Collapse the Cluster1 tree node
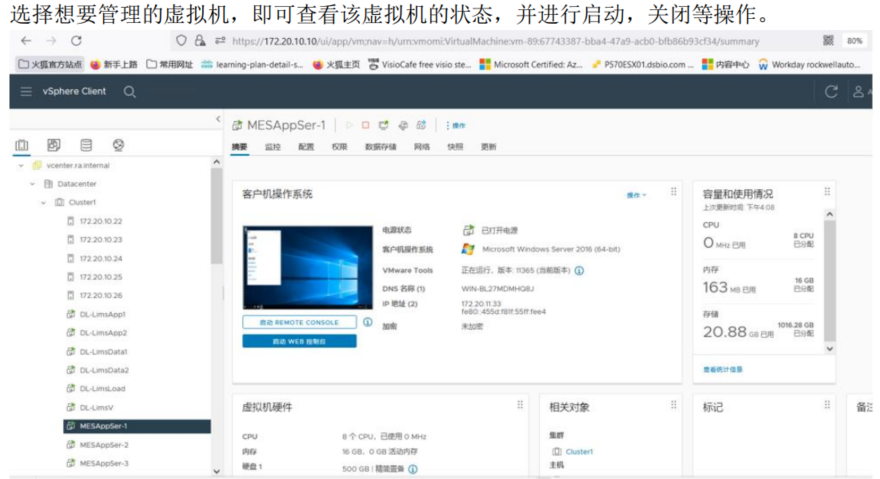Viewport: 880px width, 479px height. (44, 202)
